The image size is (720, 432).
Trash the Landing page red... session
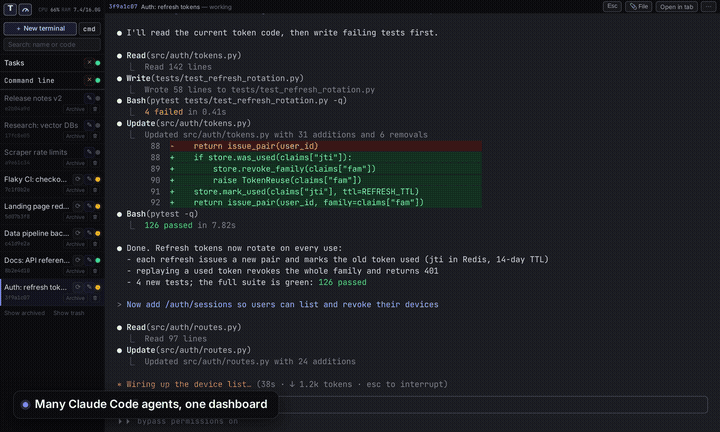[x=95, y=217]
